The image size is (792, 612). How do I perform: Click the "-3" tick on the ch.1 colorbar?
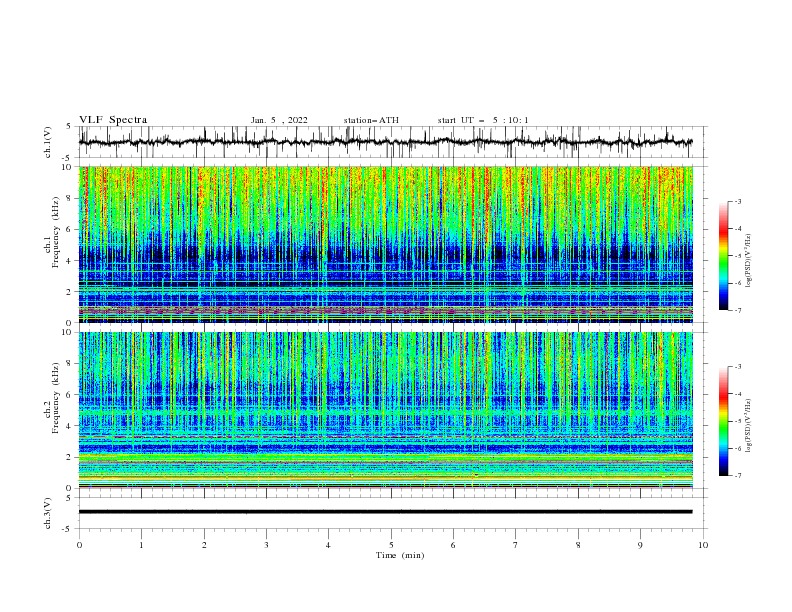tap(737, 201)
